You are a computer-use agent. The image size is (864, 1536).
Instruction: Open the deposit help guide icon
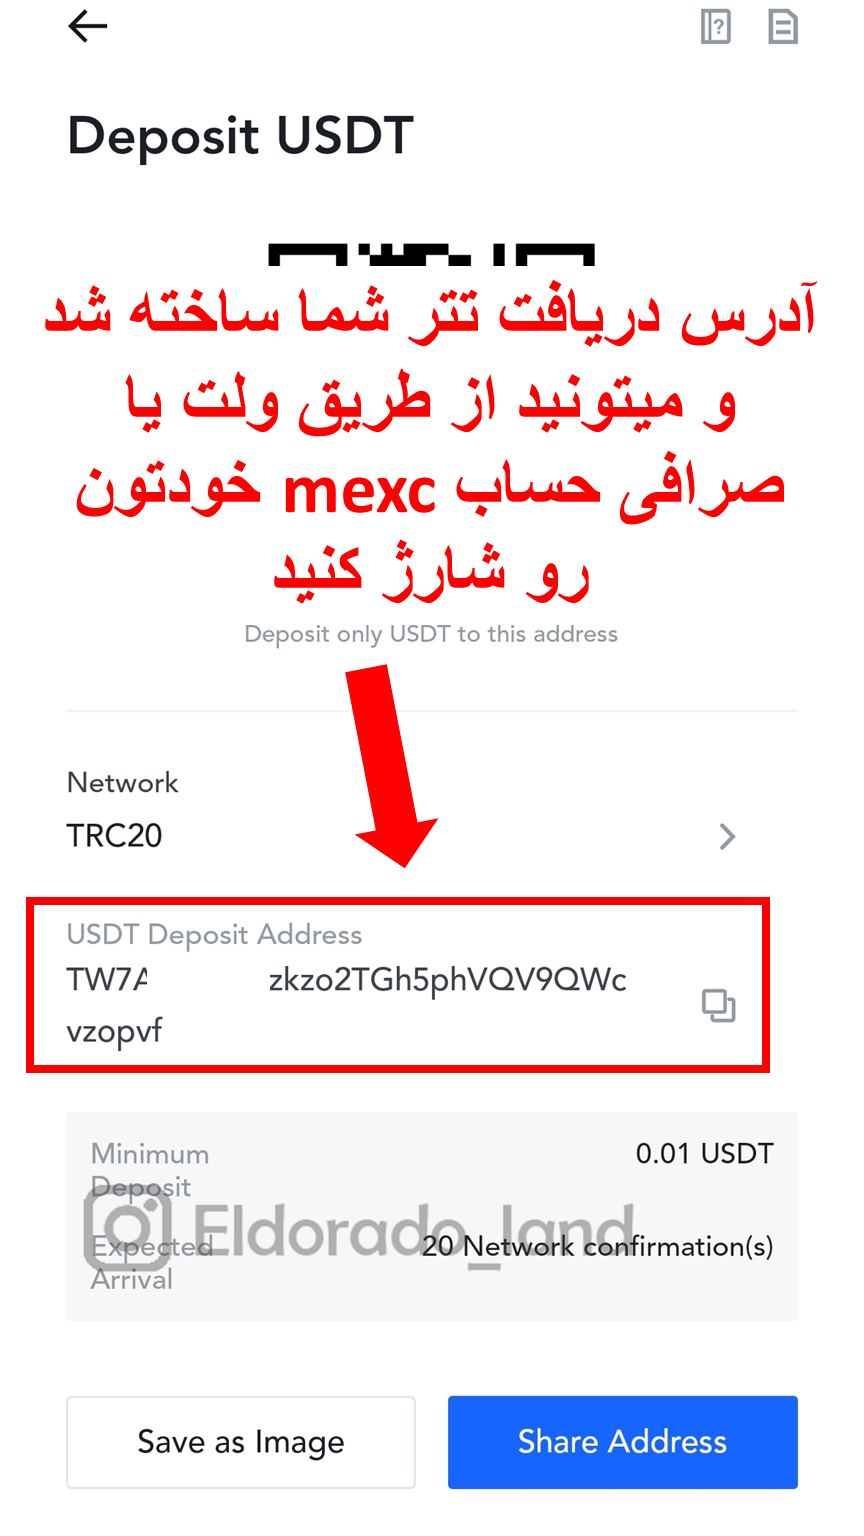click(716, 27)
